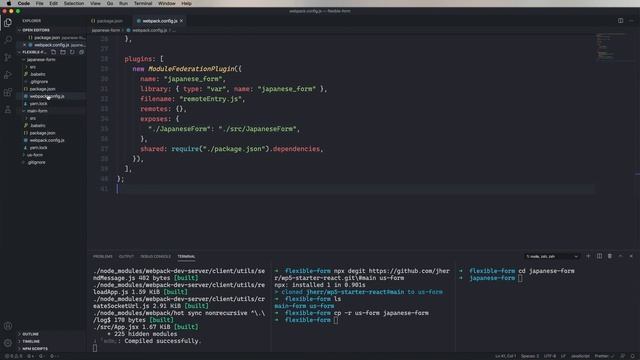Expand the us-form folder
Viewport: 640px width, 360px height.
(51, 155)
